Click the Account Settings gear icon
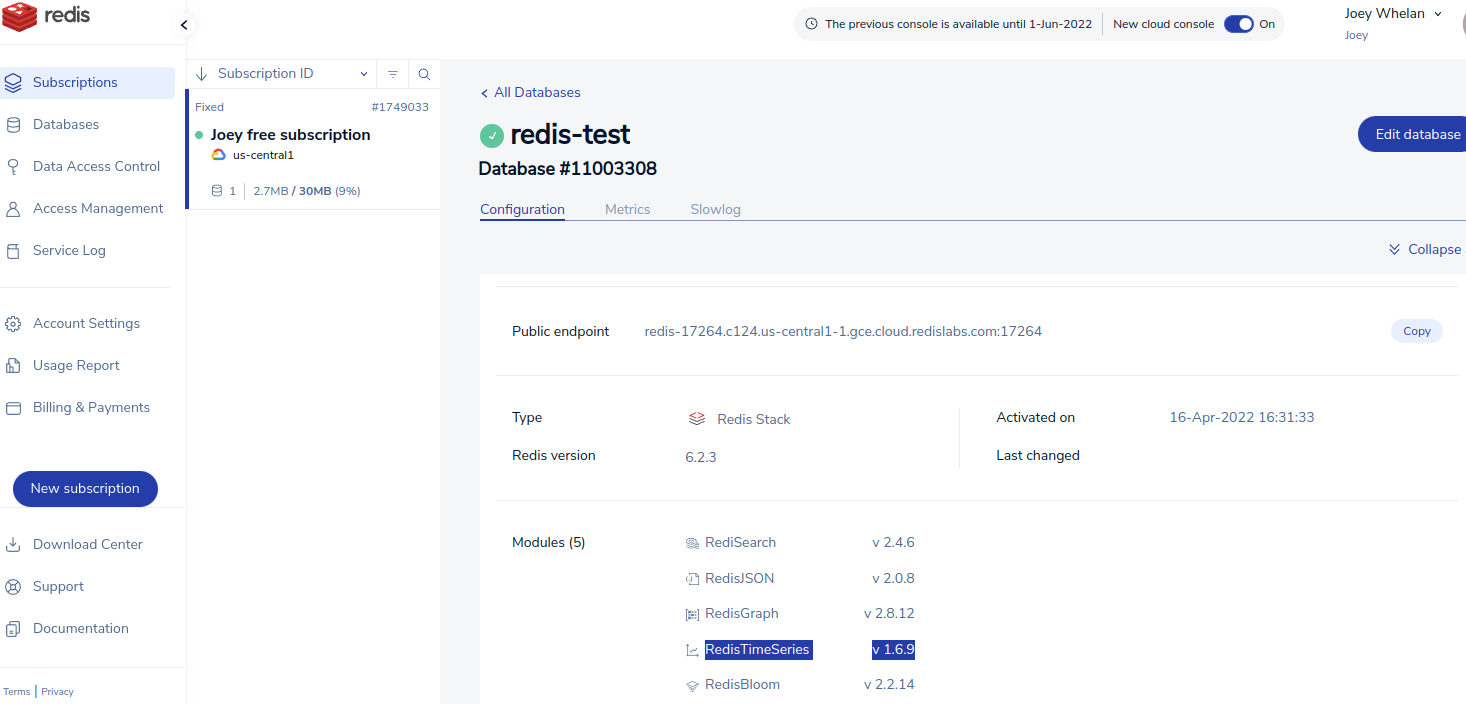Image resolution: width=1466 pixels, height=704 pixels. (13, 324)
